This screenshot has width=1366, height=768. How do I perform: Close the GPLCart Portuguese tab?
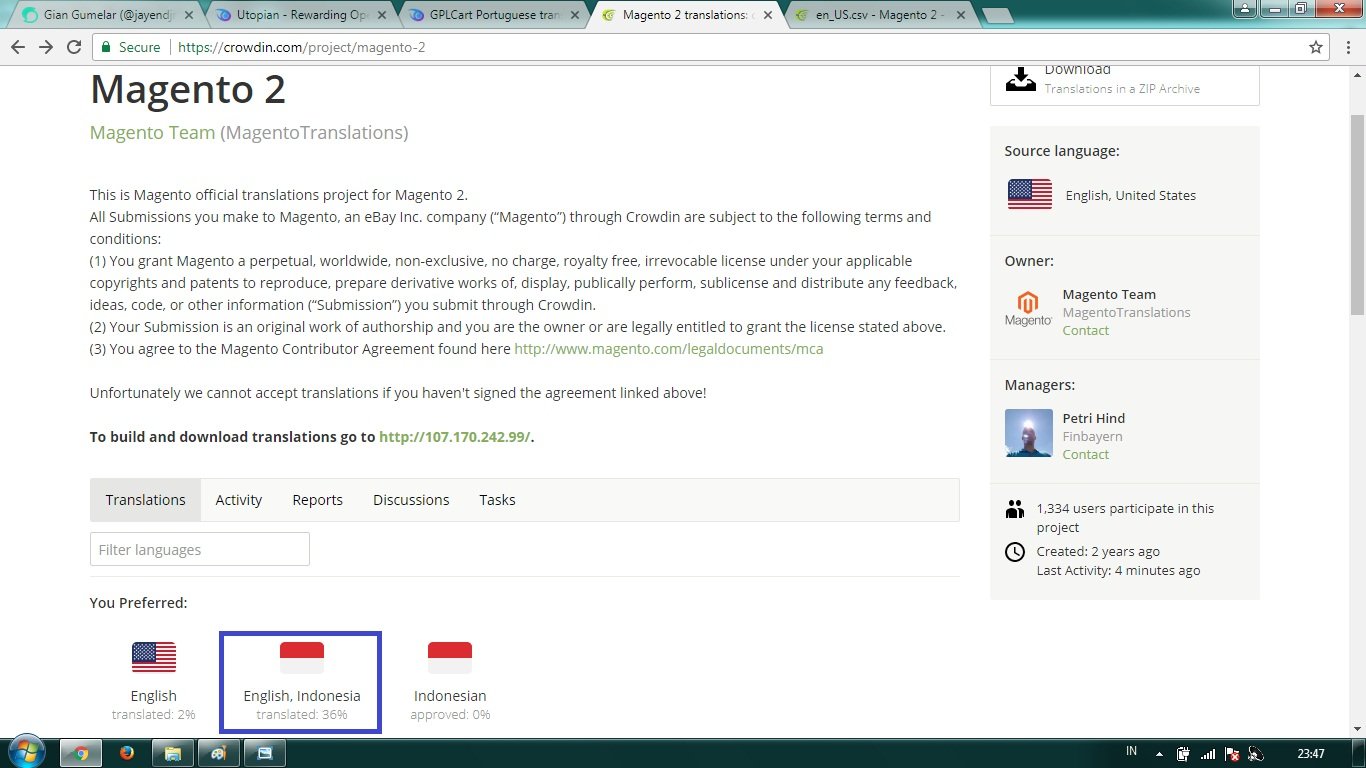tap(573, 15)
